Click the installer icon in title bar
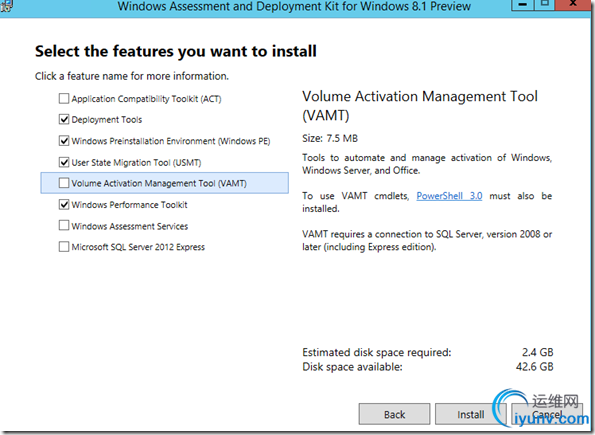 pyautogui.click(x=6, y=6)
